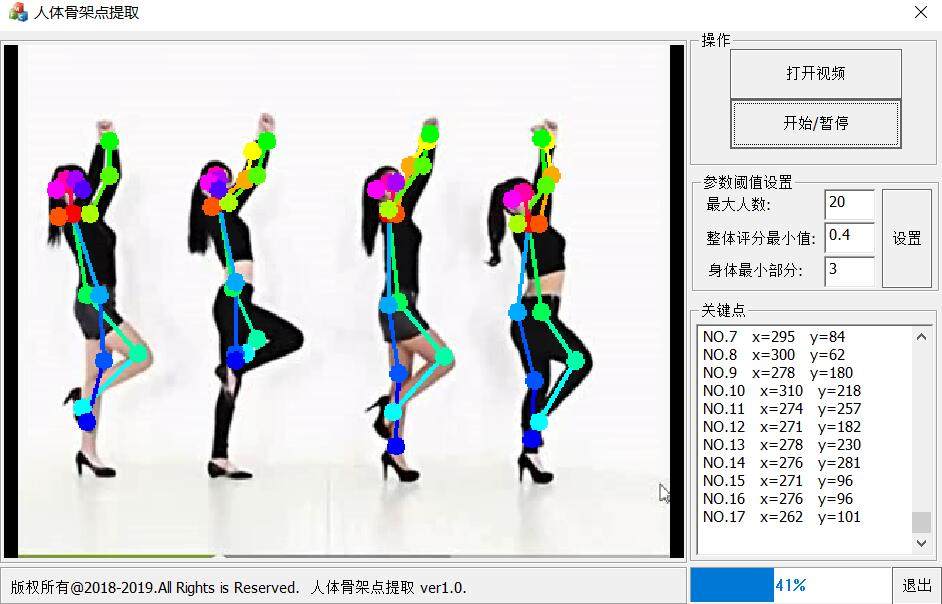
Task: Click the keypoint list scrollbar thumb
Action: point(922,522)
